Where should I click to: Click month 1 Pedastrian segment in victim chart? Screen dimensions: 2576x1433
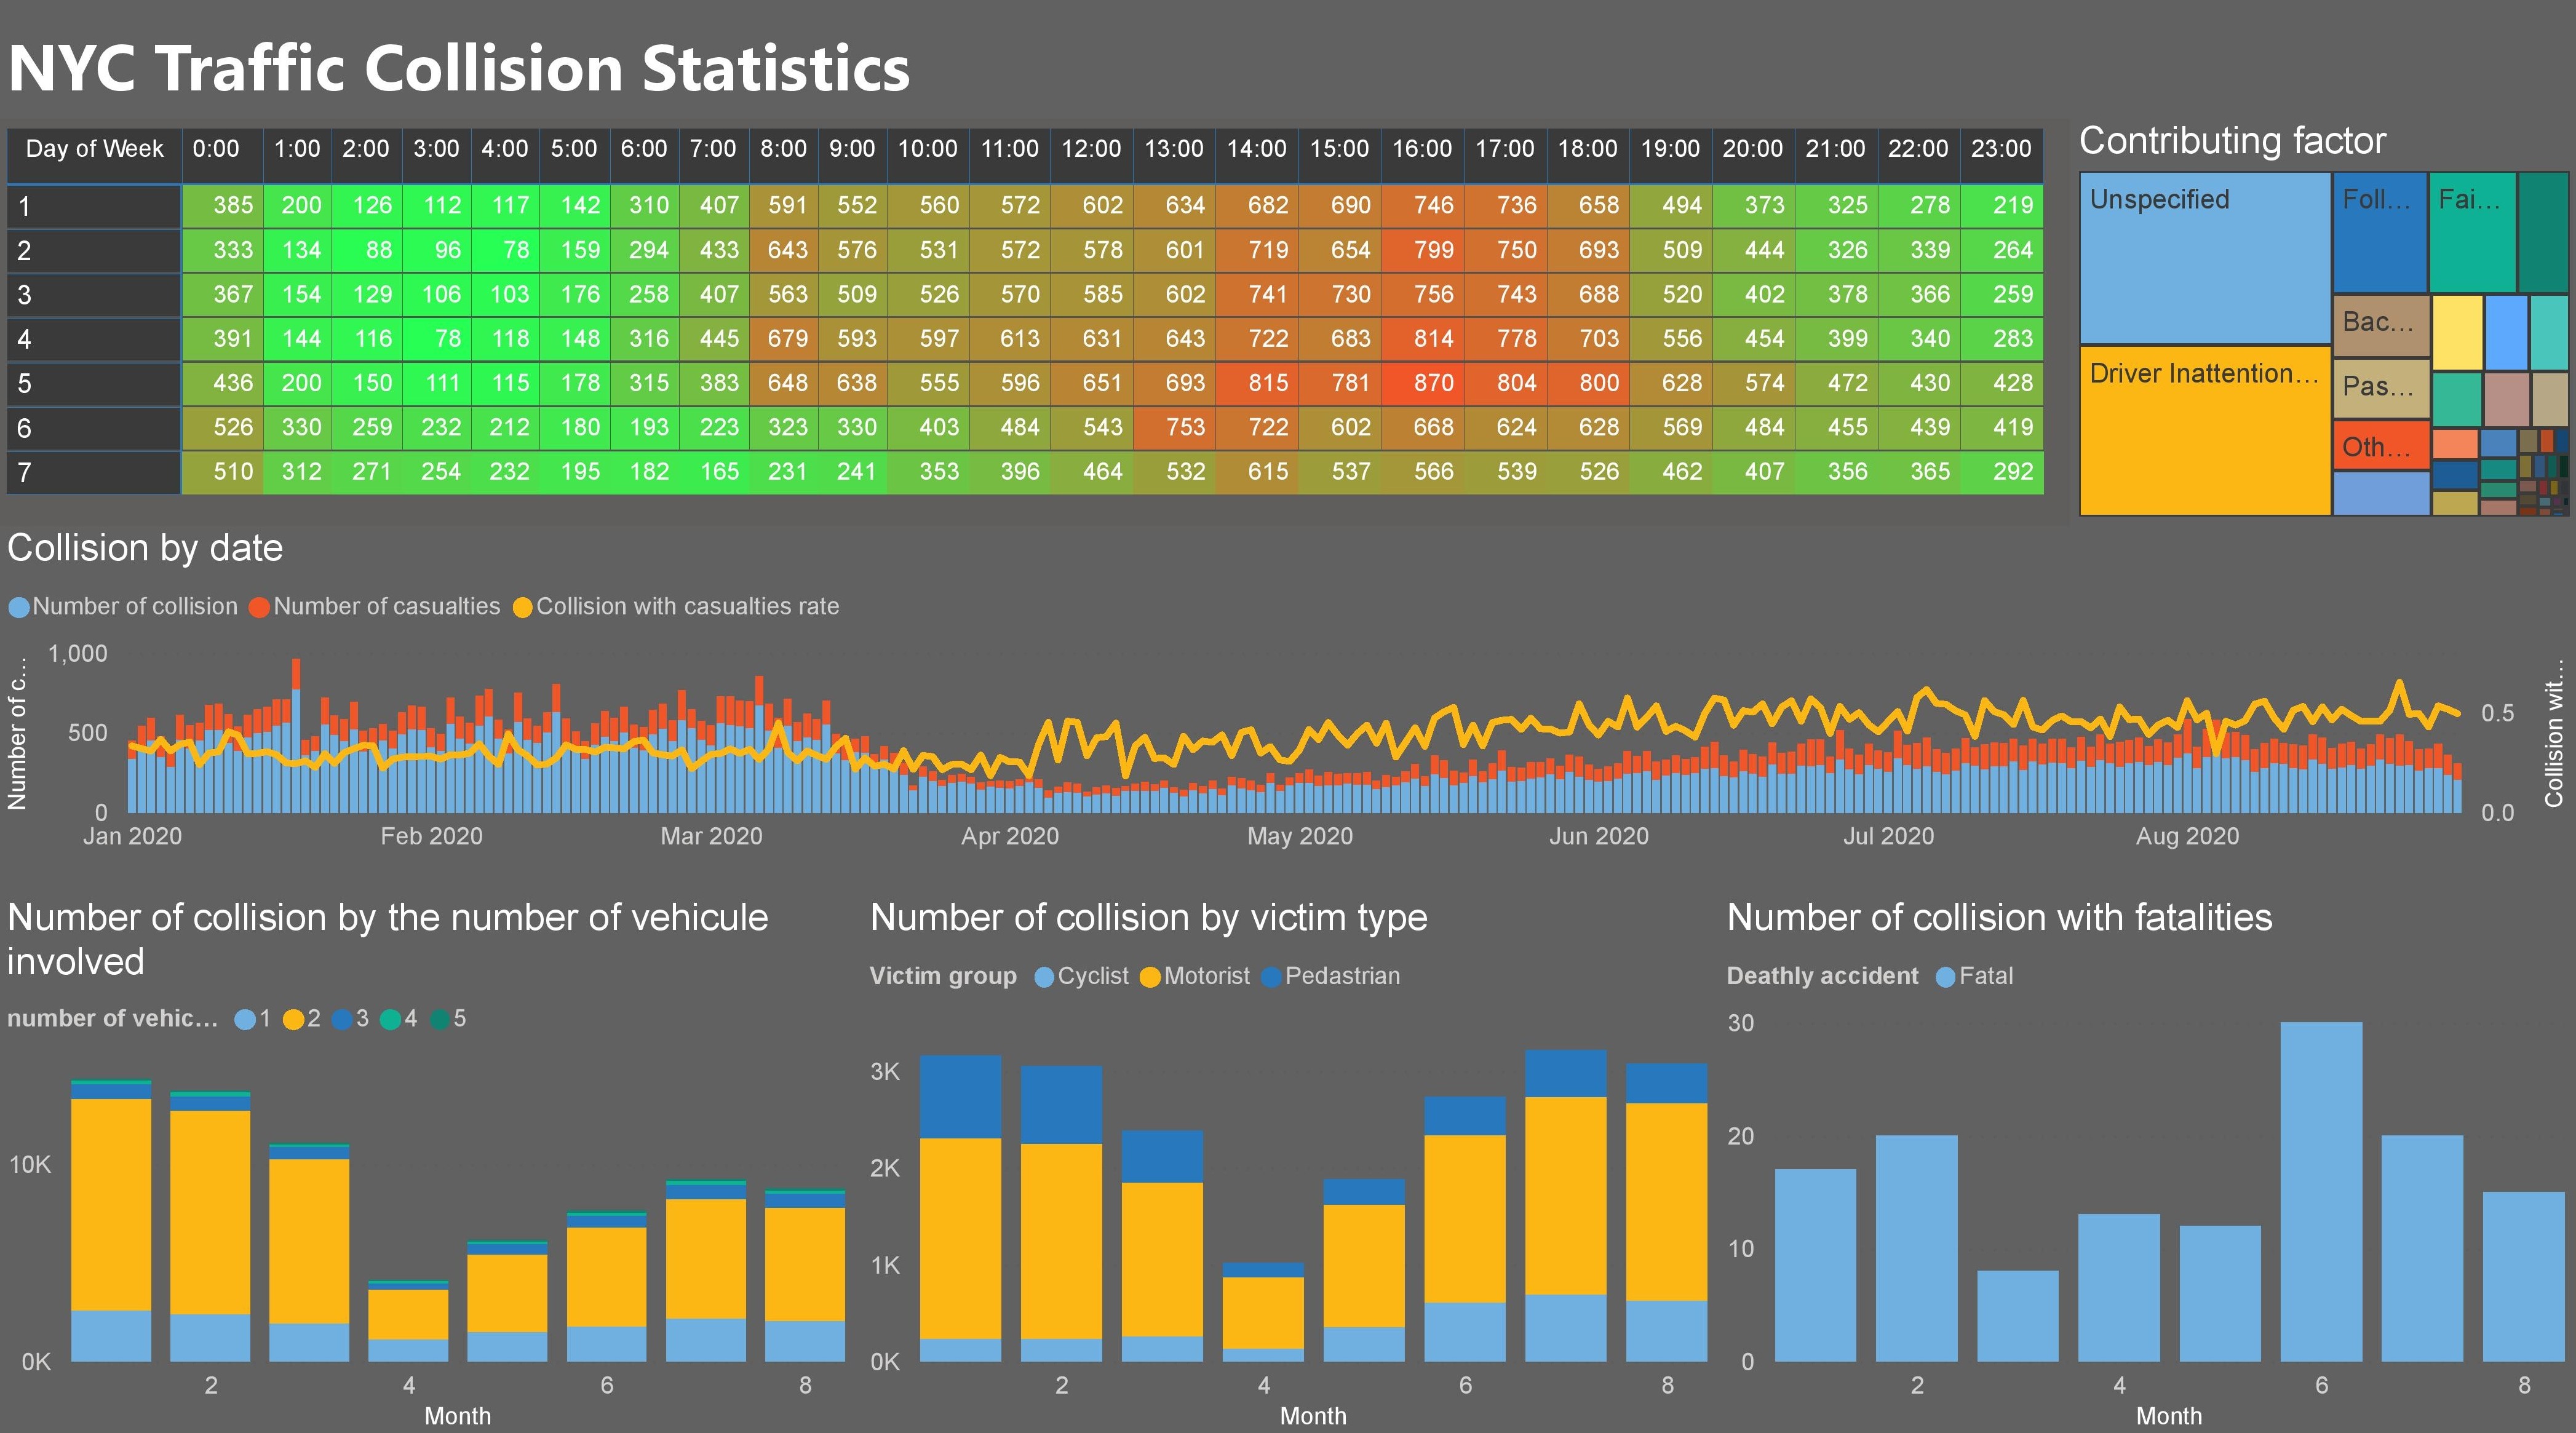tap(960, 1097)
